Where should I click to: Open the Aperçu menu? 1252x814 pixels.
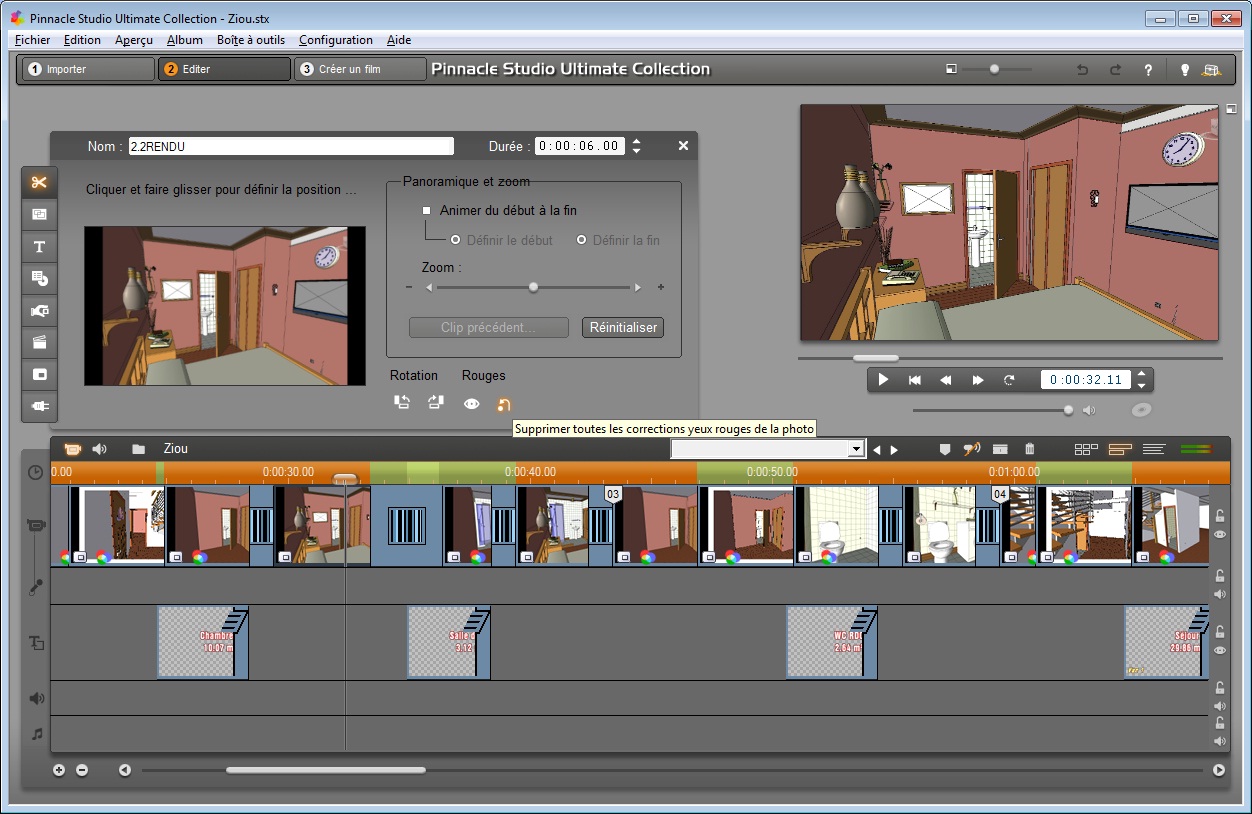134,40
